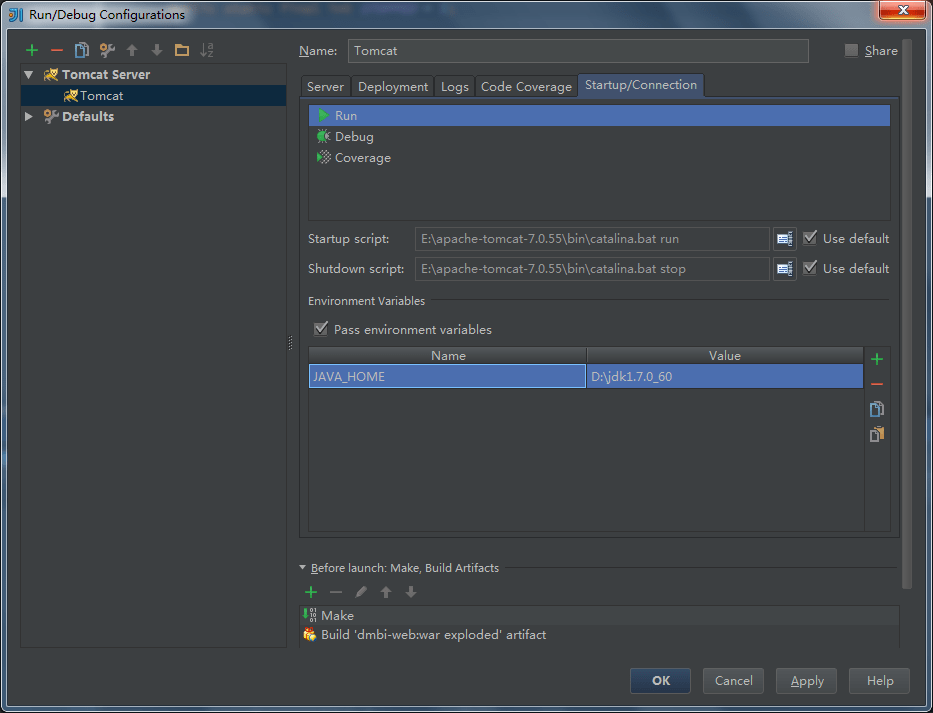The image size is (933, 713).
Task: Uncheck Use default for the shutdown script
Action: [x=809, y=268]
